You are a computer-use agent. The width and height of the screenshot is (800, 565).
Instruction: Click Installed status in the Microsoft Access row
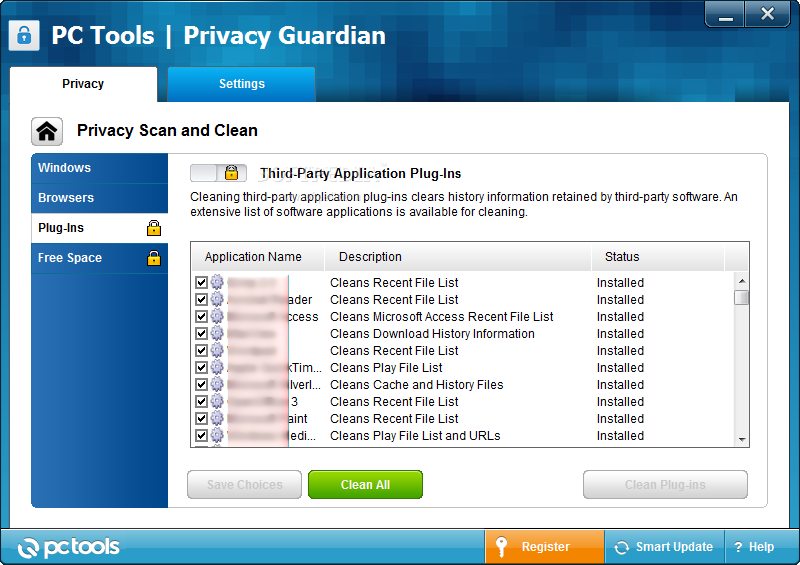pos(620,316)
